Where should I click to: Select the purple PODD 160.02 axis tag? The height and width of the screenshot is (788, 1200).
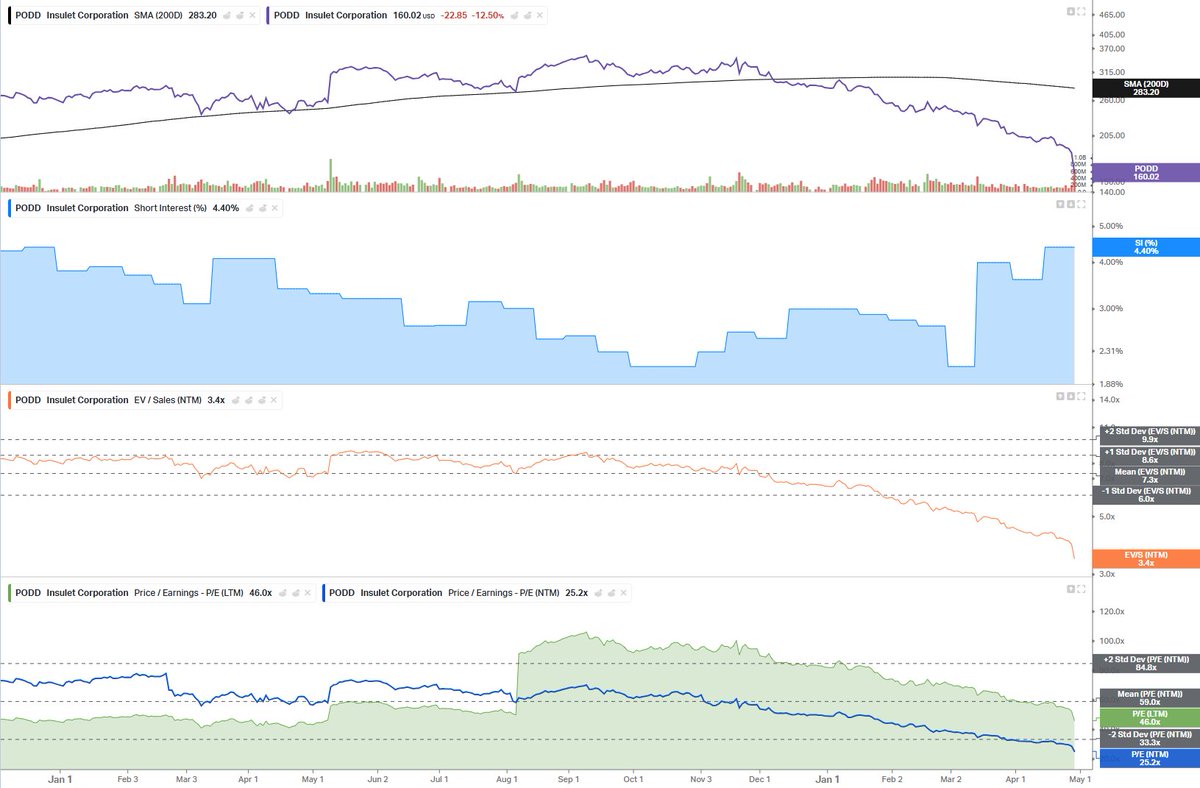[x=1147, y=172]
